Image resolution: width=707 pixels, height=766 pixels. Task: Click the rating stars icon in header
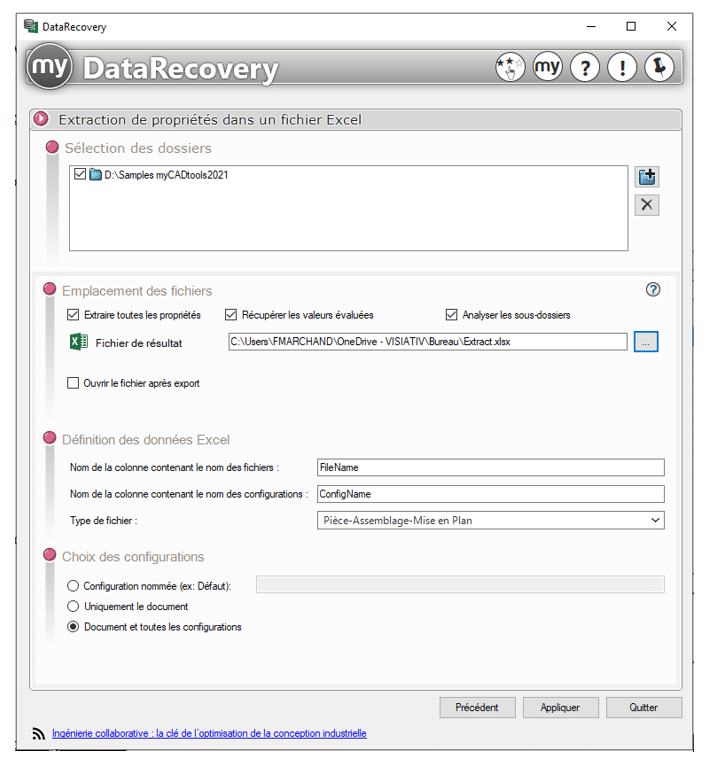510,67
